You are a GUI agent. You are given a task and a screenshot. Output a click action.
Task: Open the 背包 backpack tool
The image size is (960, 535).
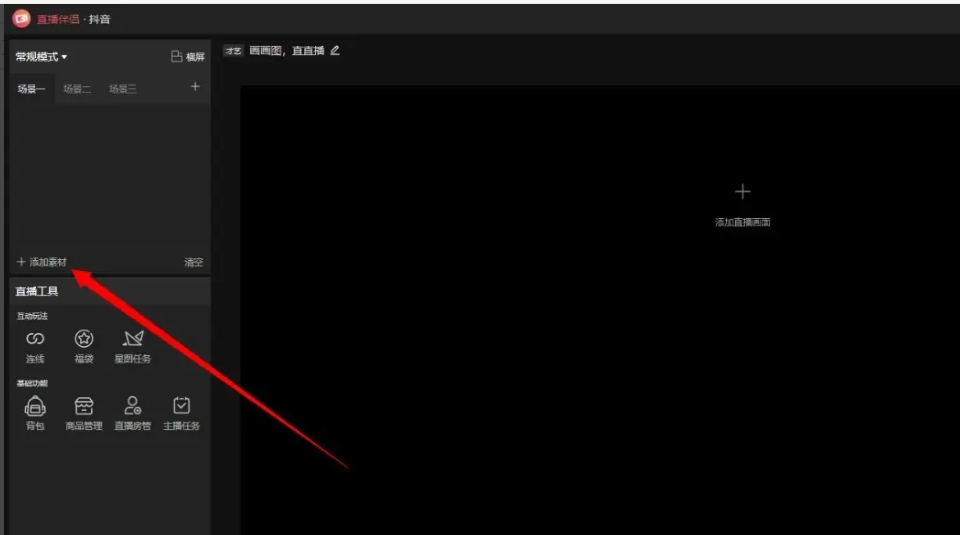tap(35, 407)
